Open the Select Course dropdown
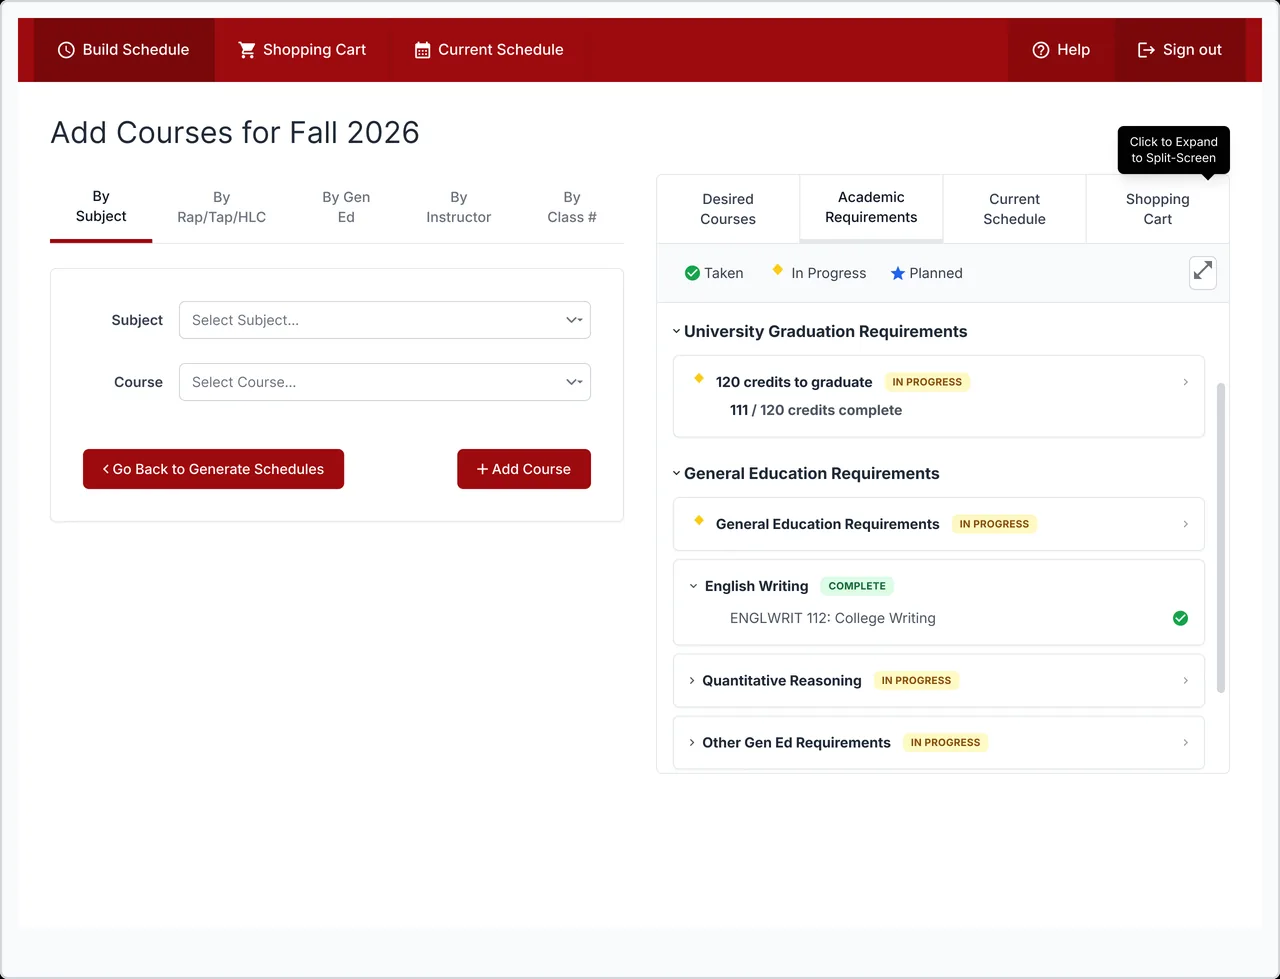Image resolution: width=1280 pixels, height=979 pixels. (x=385, y=382)
